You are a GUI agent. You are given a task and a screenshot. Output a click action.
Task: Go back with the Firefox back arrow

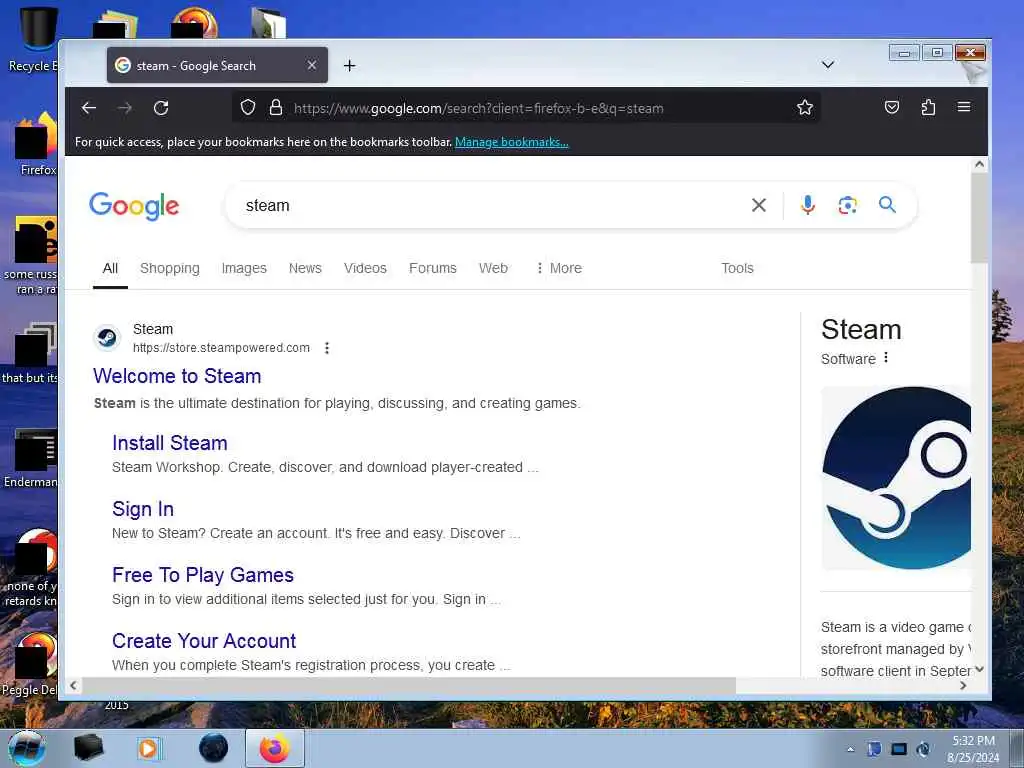[x=89, y=108]
